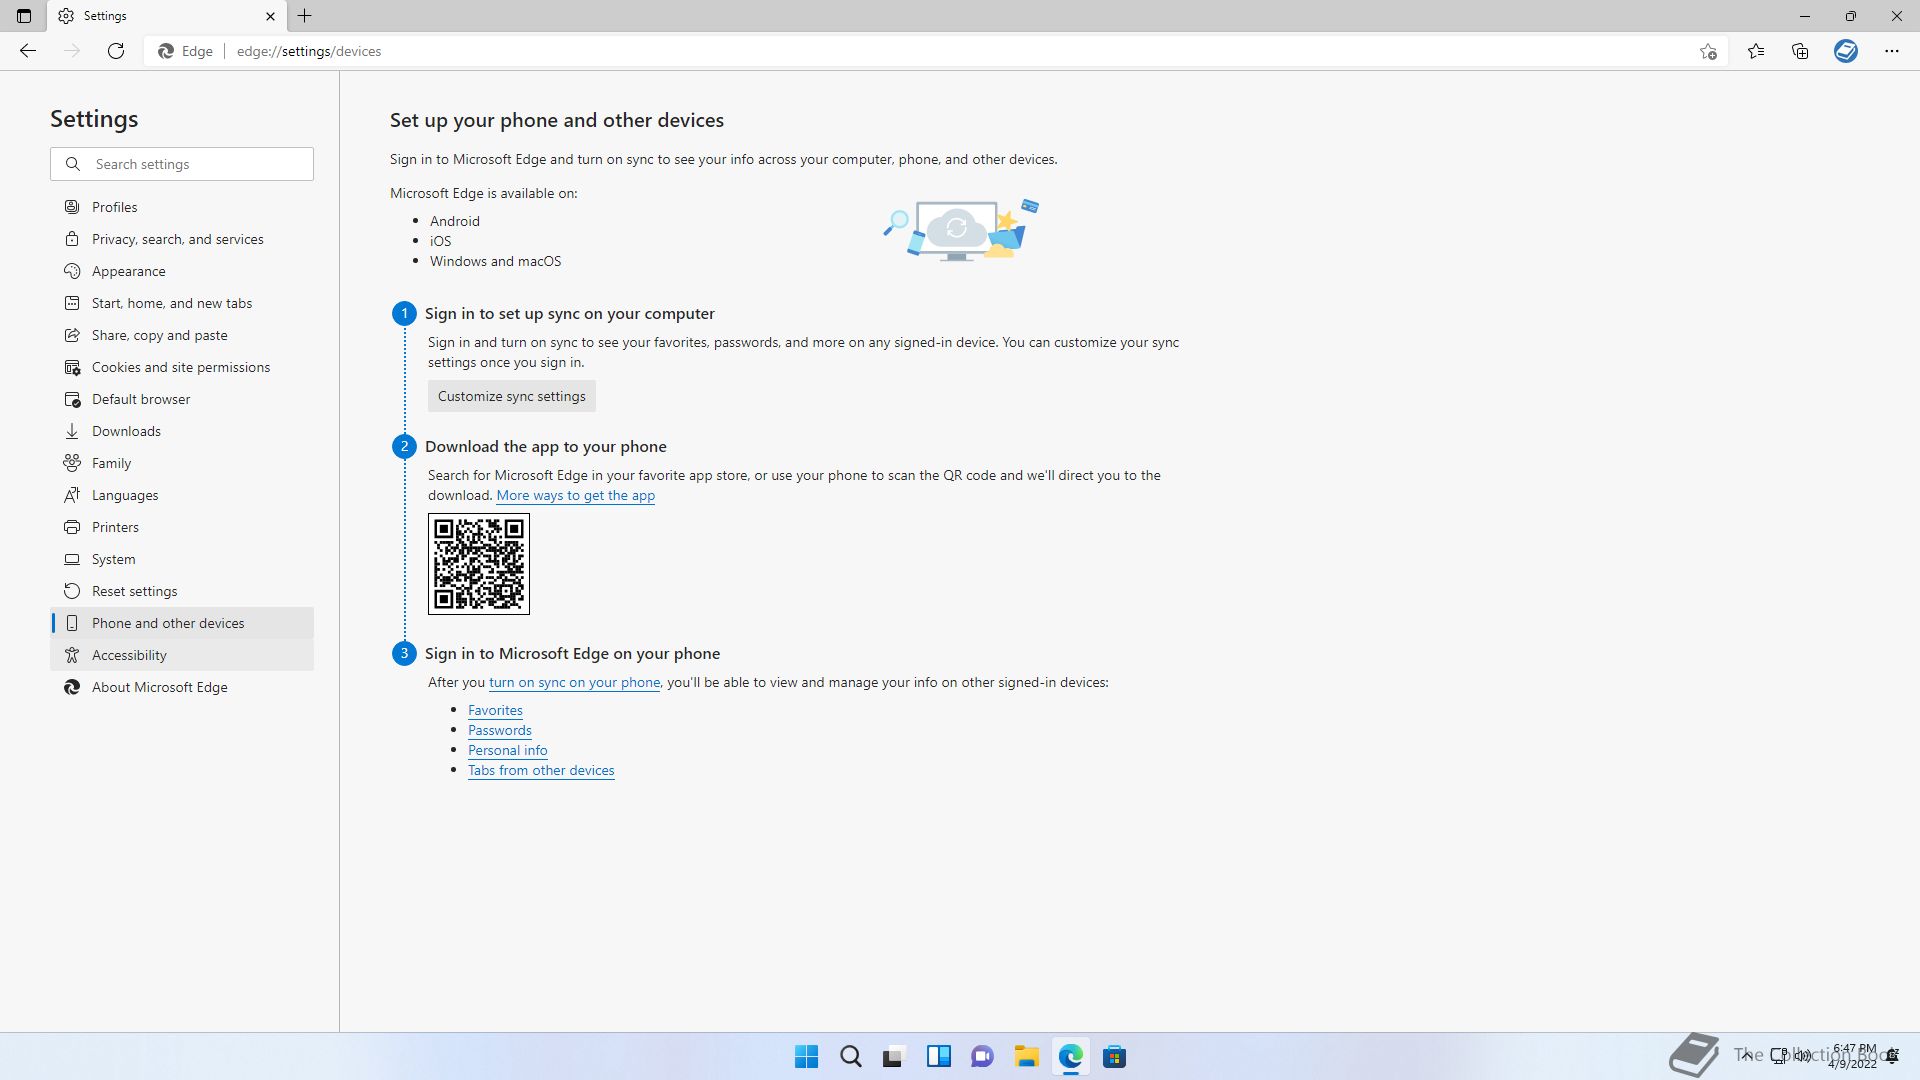Open Teams Chat from taskbar
The image size is (1920, 1080).
coord(983,1056)
